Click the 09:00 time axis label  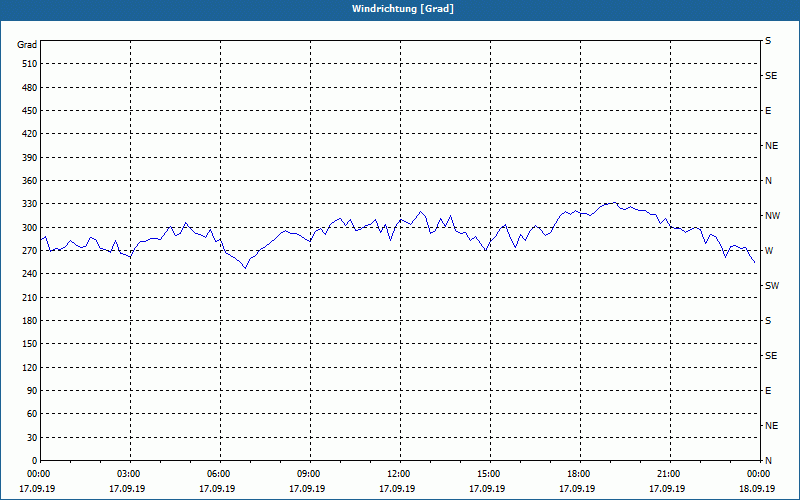(308, 474)
